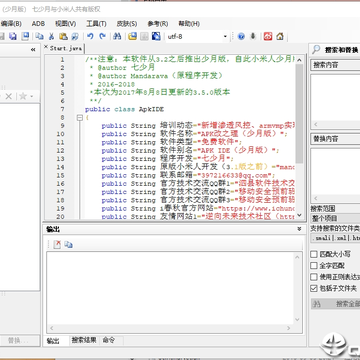This screenshot has width=360, height=360.
Task: Switch to the 命令 tab
Action: tap(109, 340)
